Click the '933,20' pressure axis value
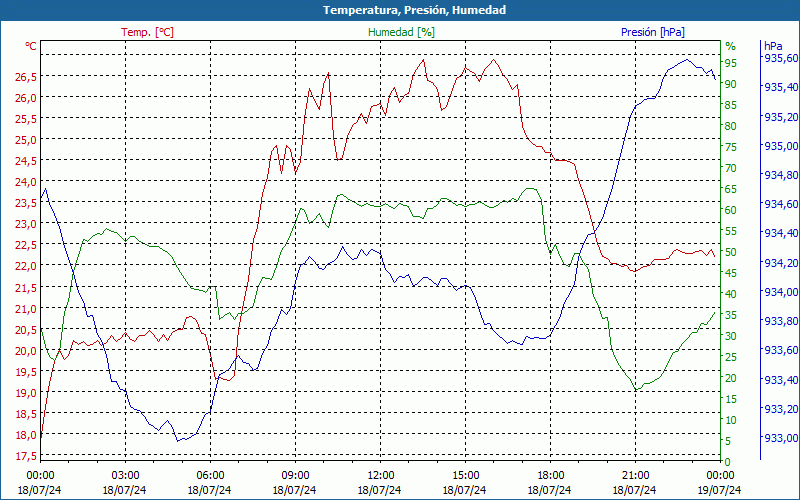800x500 pixels. (781, 409)
